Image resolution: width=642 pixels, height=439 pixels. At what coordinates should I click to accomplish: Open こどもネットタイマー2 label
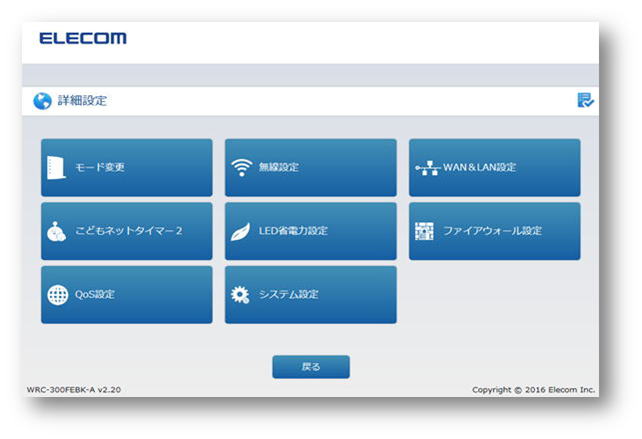pos(129,231)
